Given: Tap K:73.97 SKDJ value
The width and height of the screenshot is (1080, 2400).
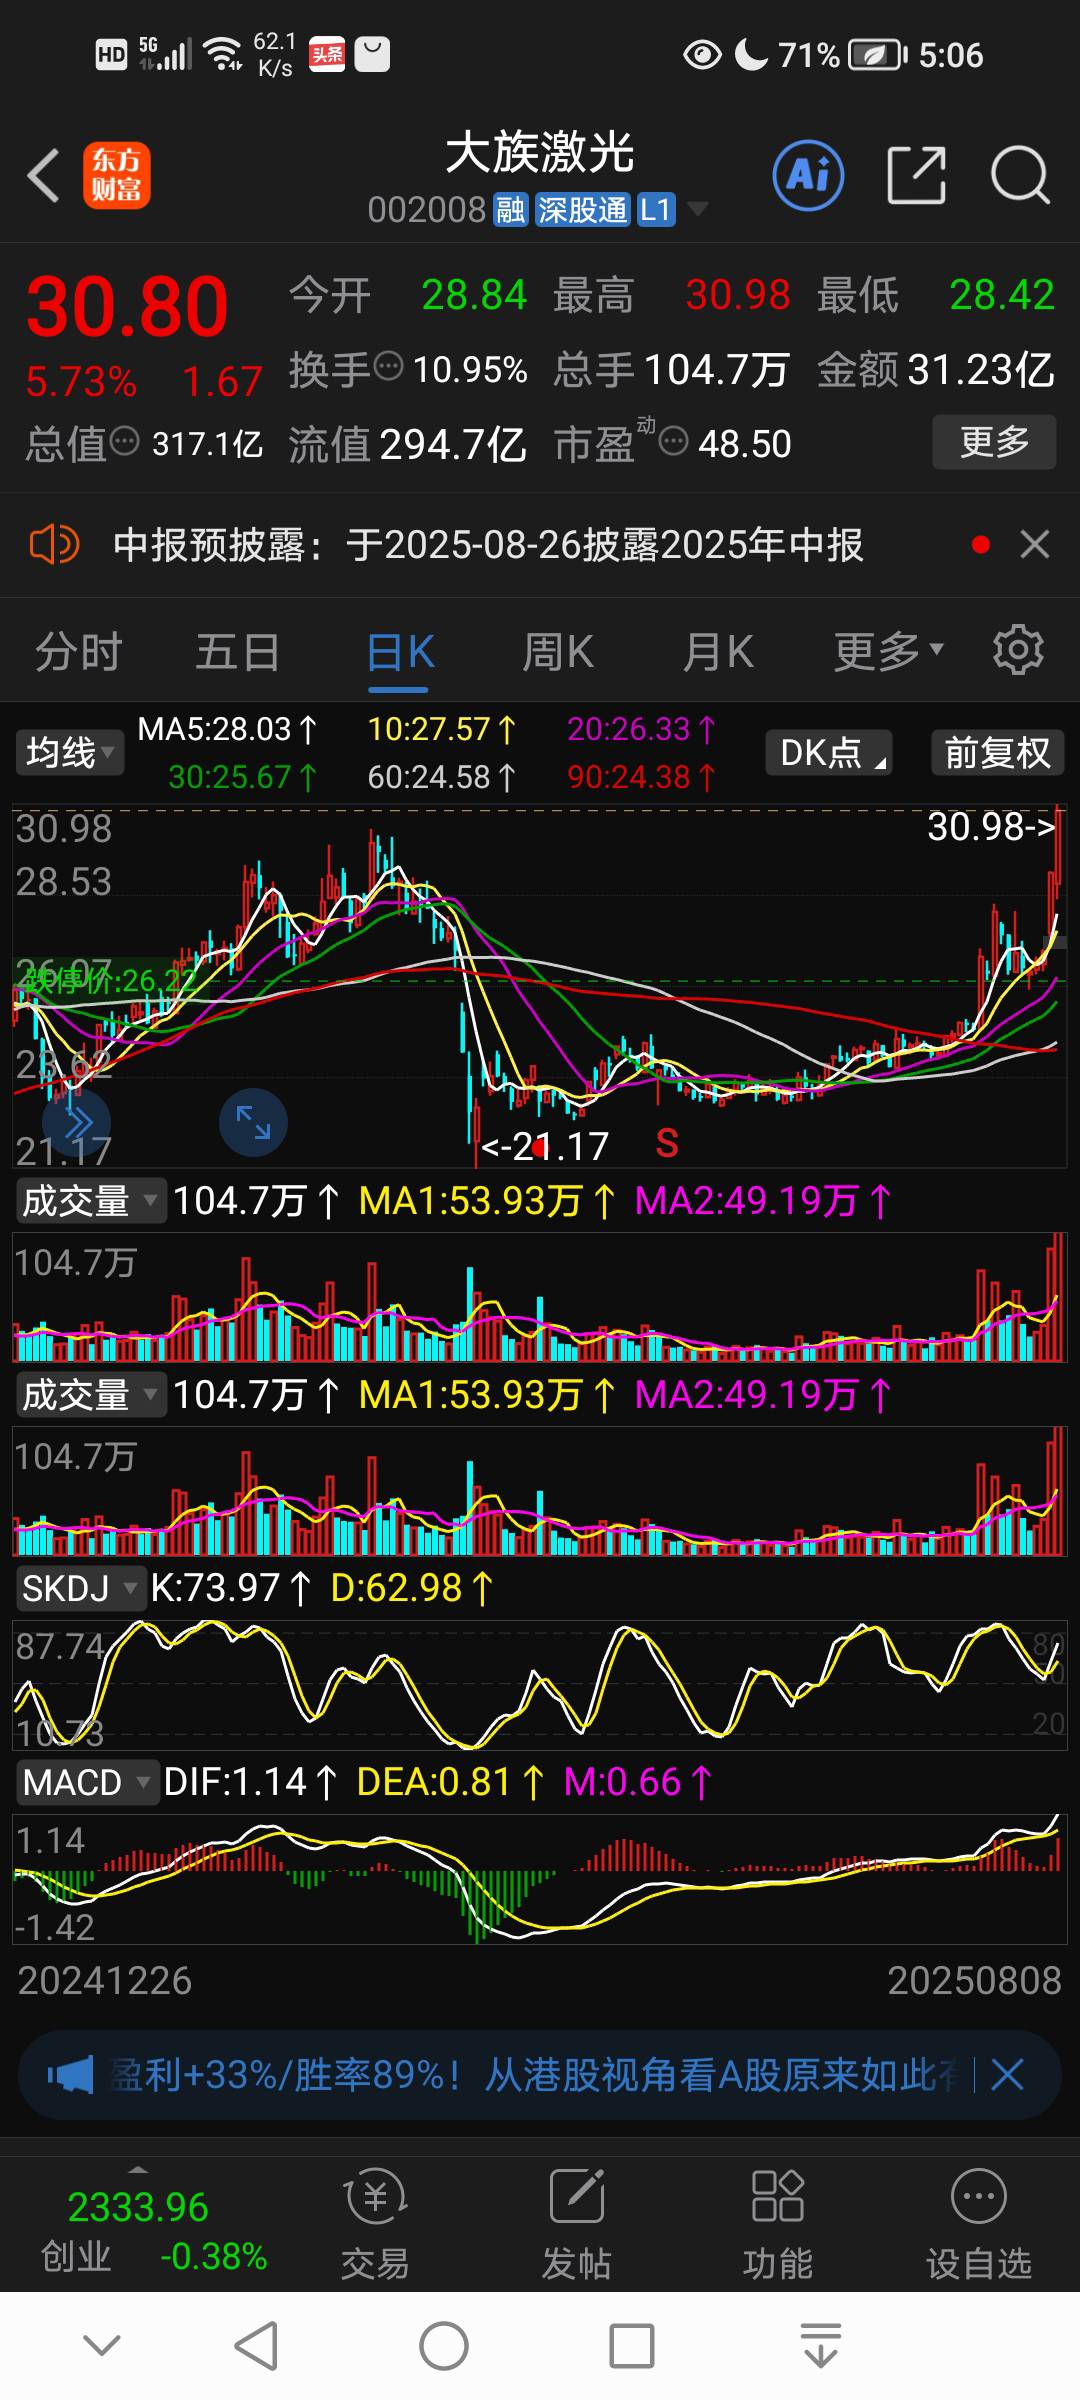Looking at the screenshot, I should pyautogui.click(x=231, y=1588).
